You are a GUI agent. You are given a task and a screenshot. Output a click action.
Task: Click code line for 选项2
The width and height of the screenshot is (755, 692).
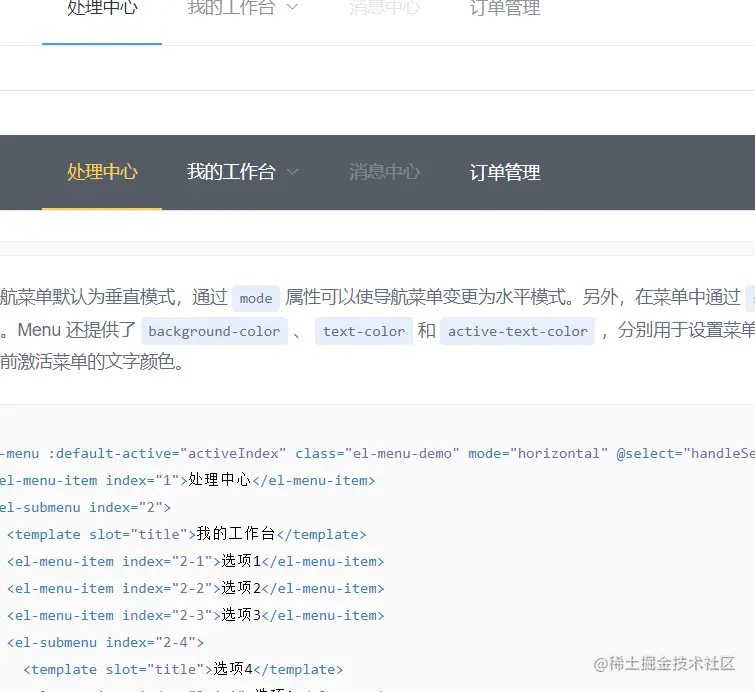click(x=195, y=588)
